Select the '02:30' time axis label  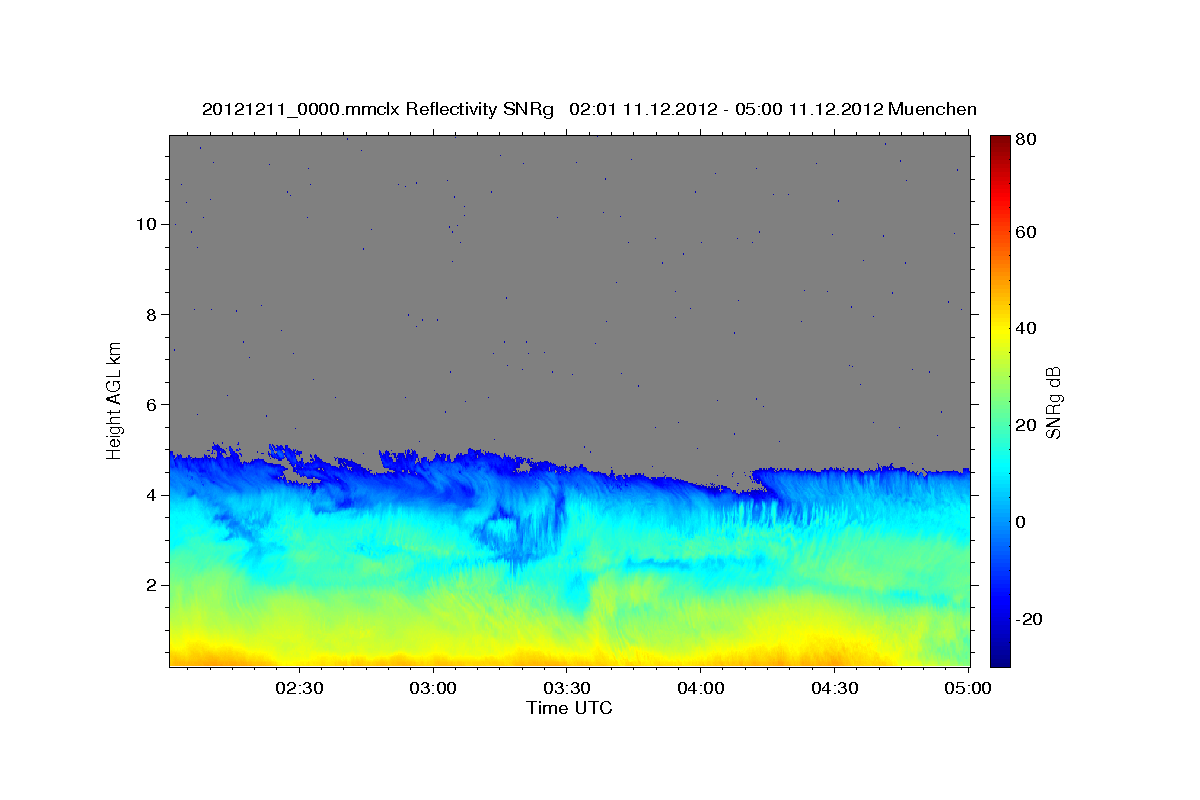299,688
